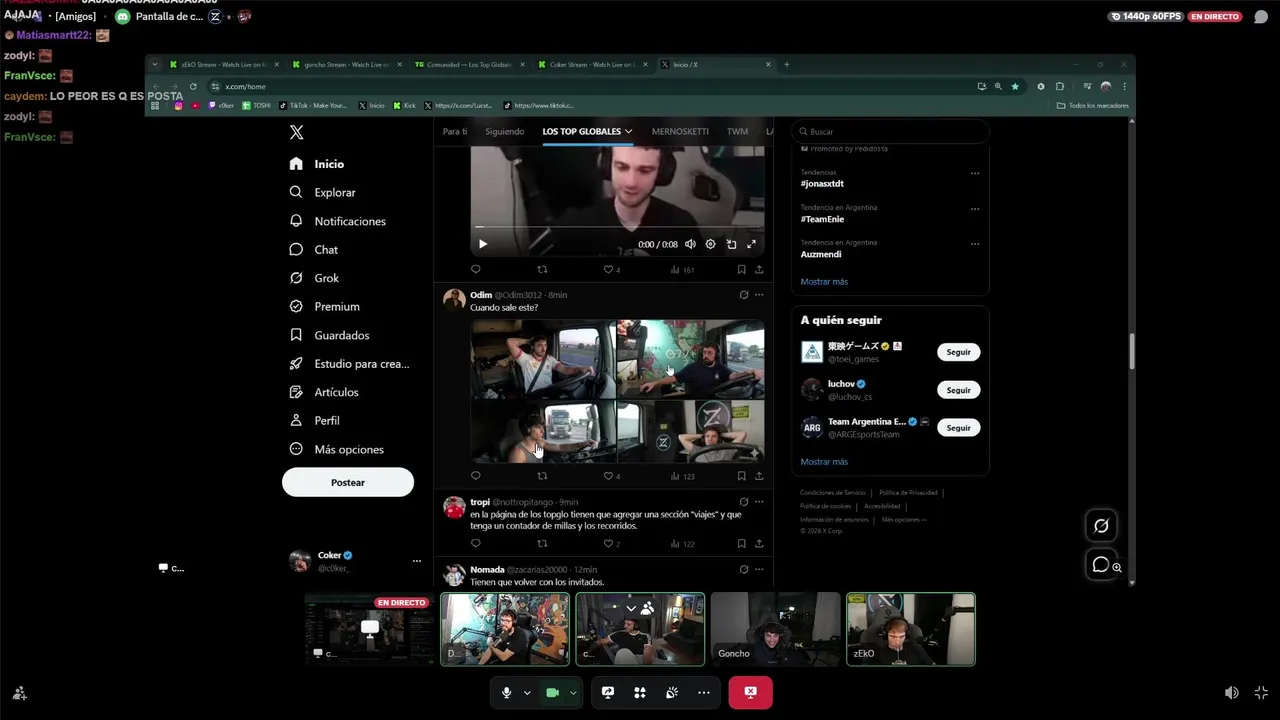Switch to the MERNOSKETTI tab
1280x720 pixels.
tap(680, 131)
